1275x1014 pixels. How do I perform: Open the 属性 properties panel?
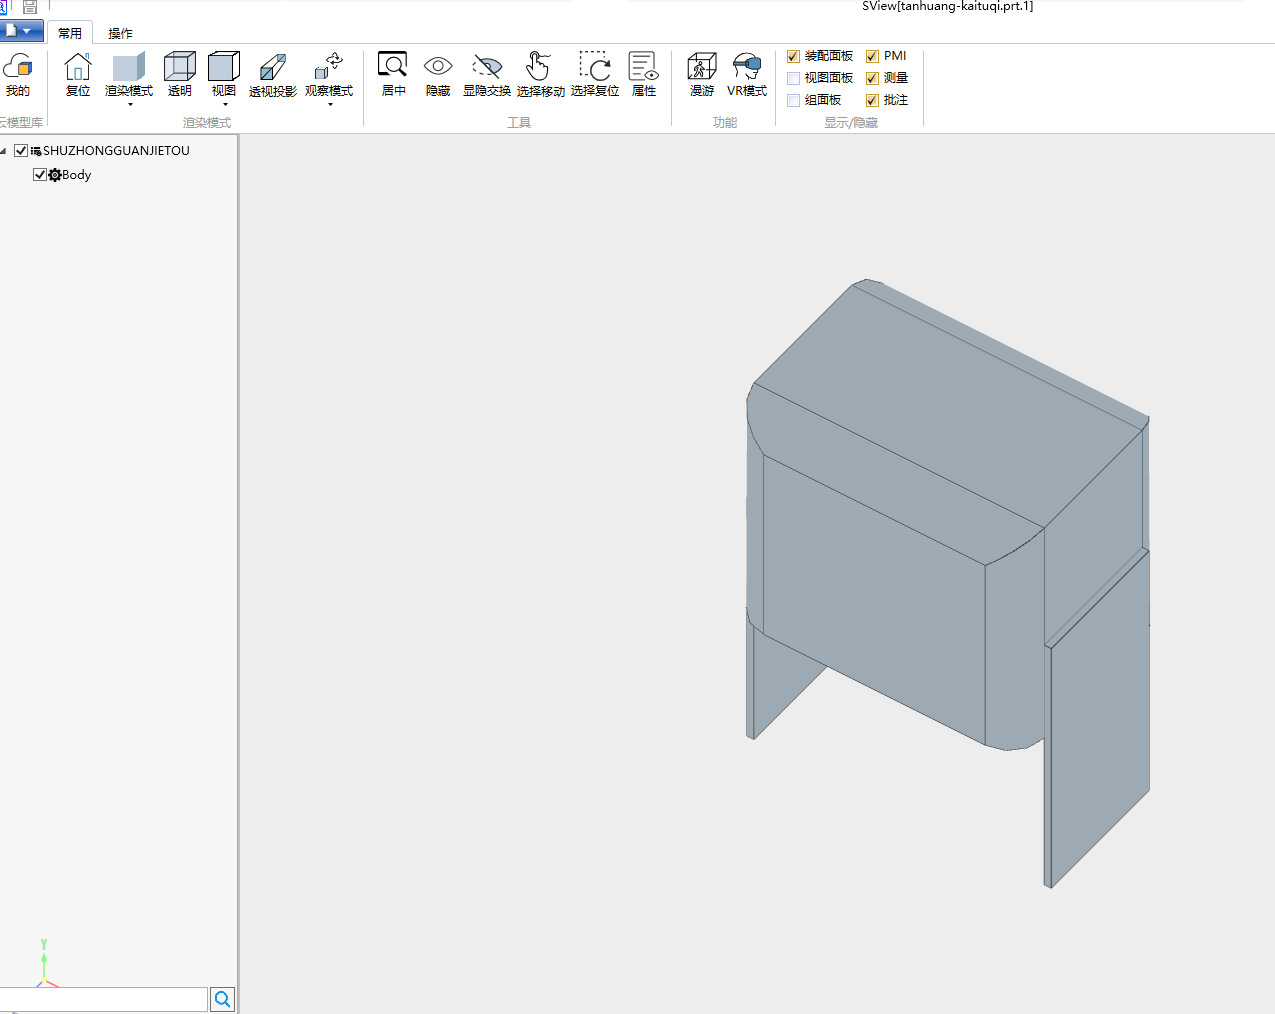point(644,75)
